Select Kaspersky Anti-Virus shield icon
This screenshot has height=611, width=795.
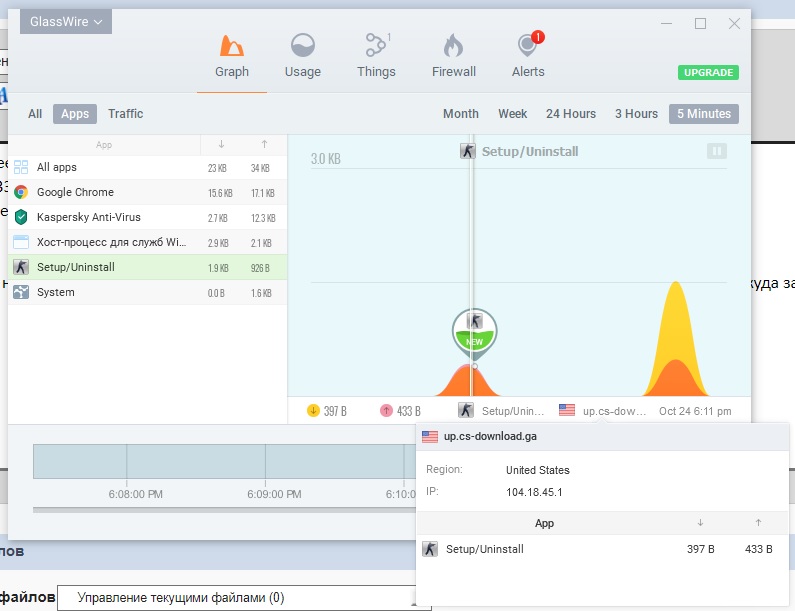pos(21,217)
